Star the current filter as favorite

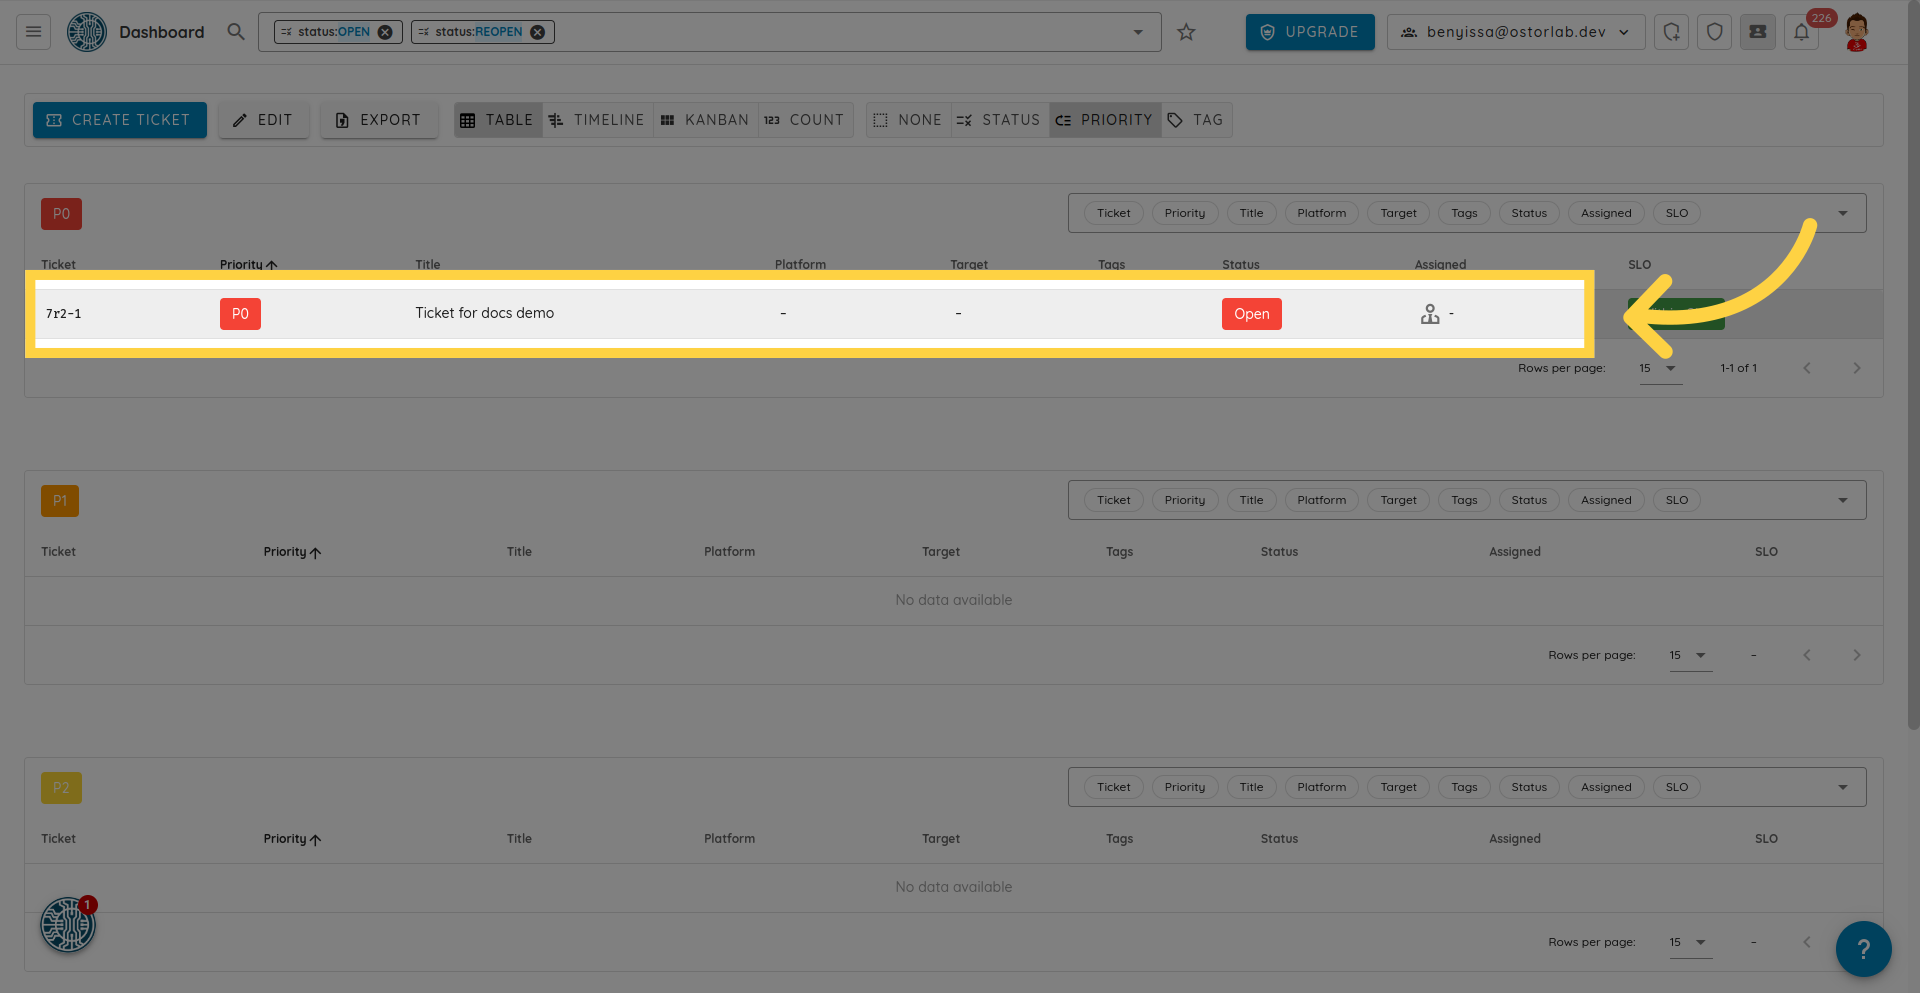pos(1186,32)
